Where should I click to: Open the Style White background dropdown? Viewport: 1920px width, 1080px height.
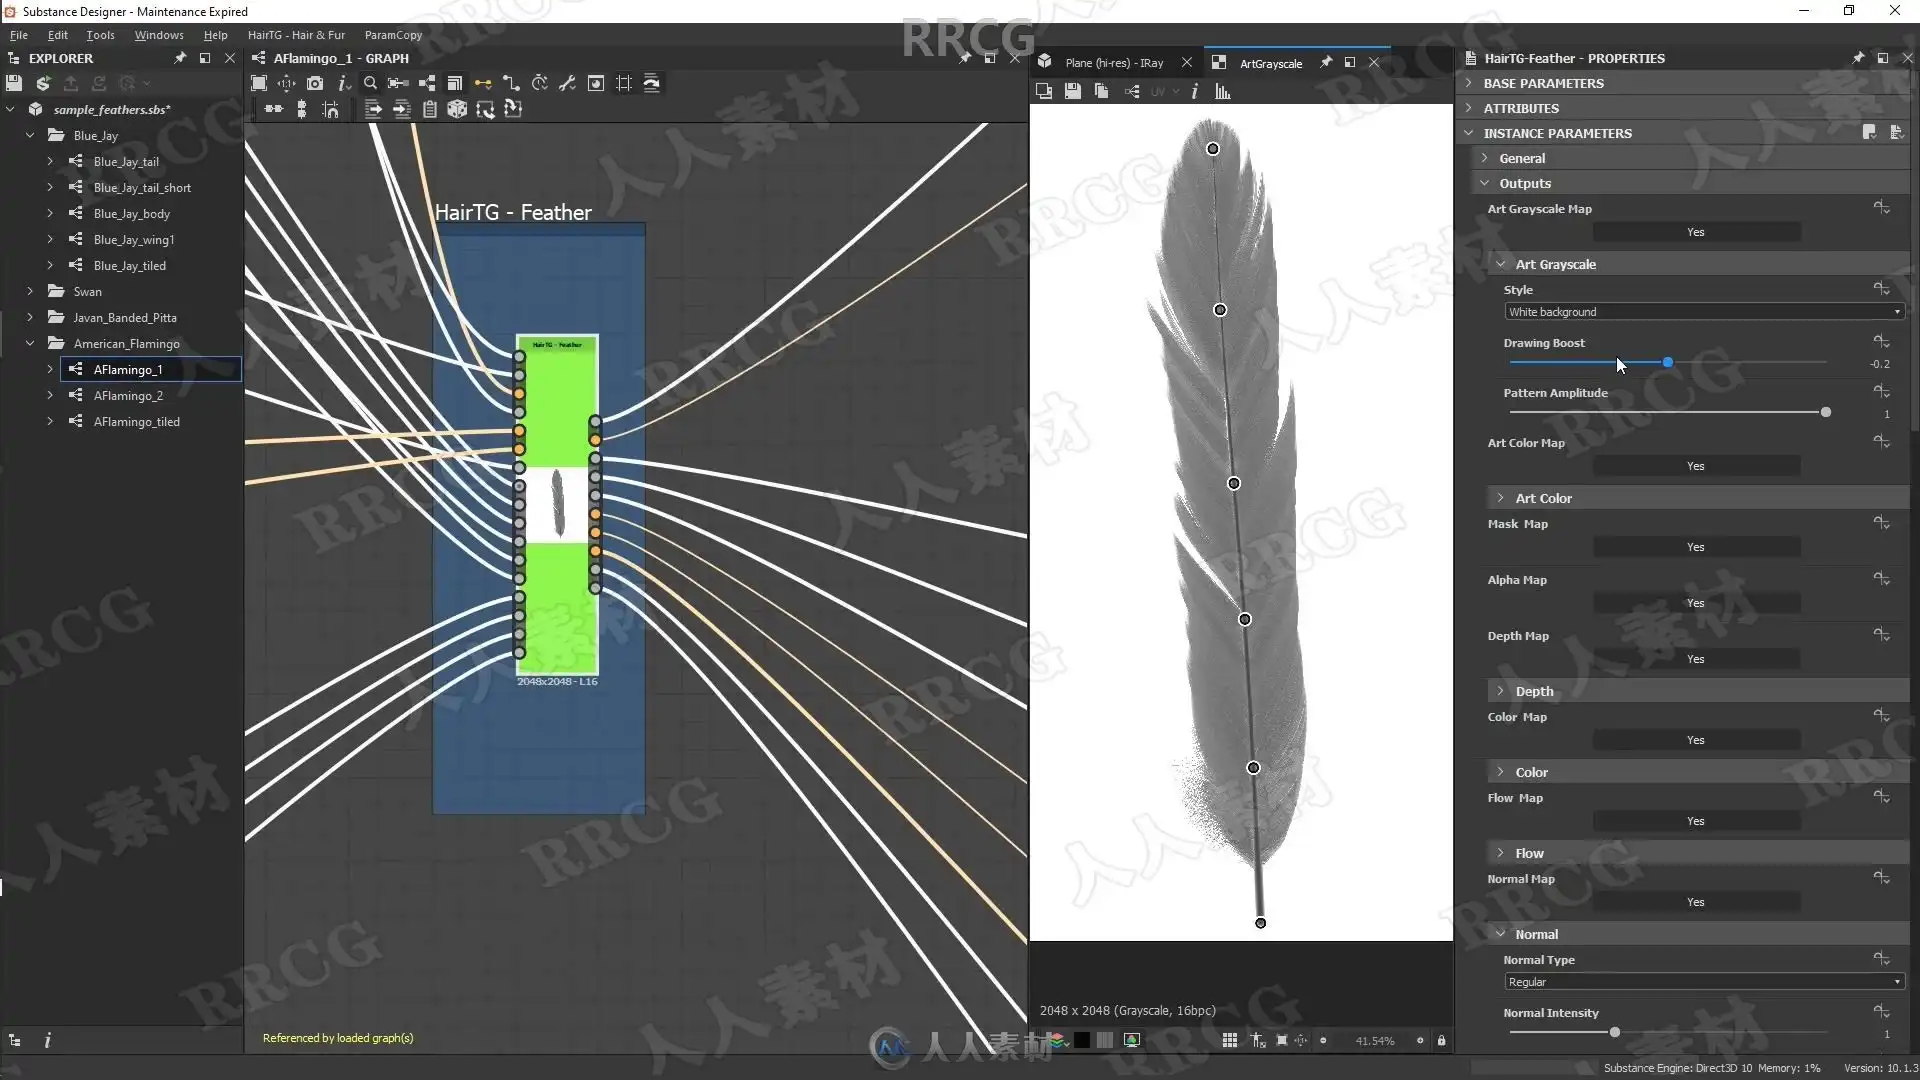[x=1703, y=312]
